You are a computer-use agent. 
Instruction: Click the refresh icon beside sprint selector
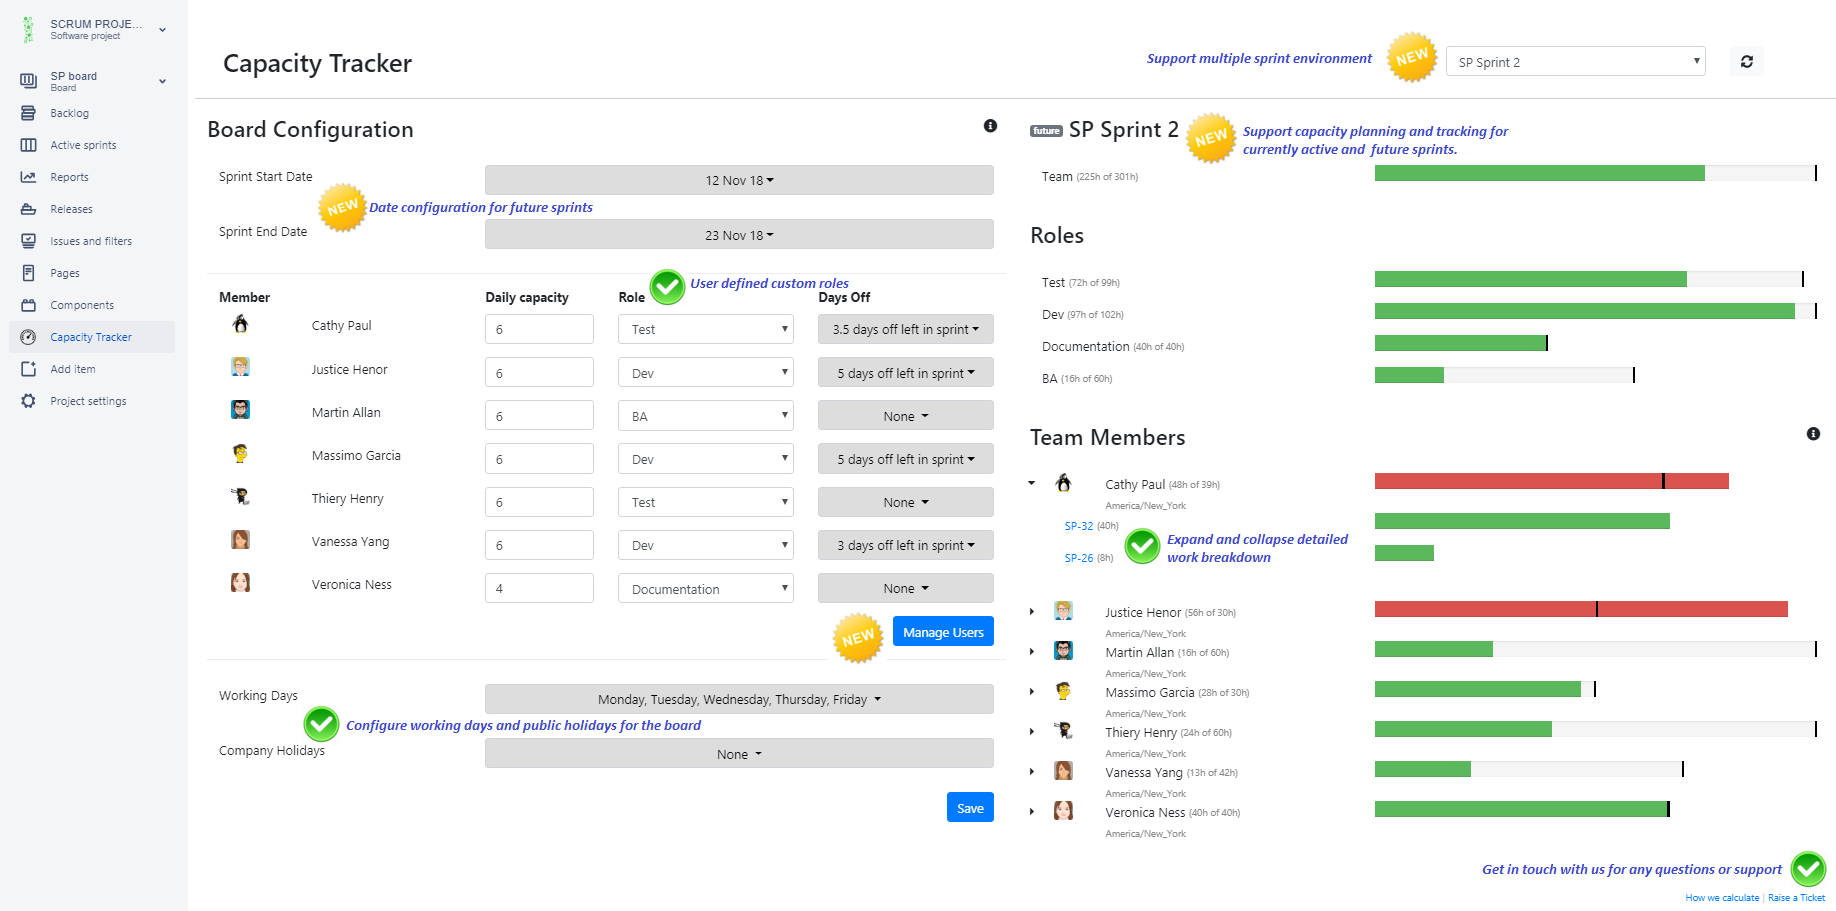click(x=1747, y=61)
